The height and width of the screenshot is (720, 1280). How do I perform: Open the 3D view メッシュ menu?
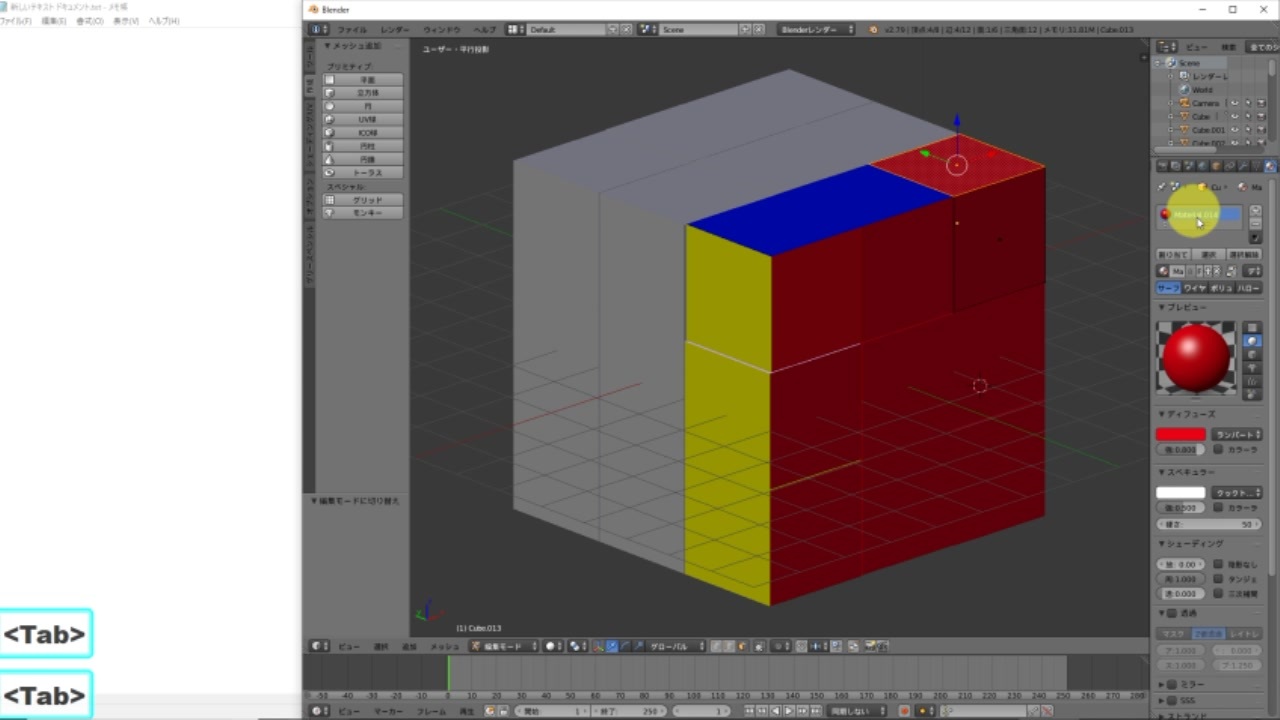click(x=444, y=647)
